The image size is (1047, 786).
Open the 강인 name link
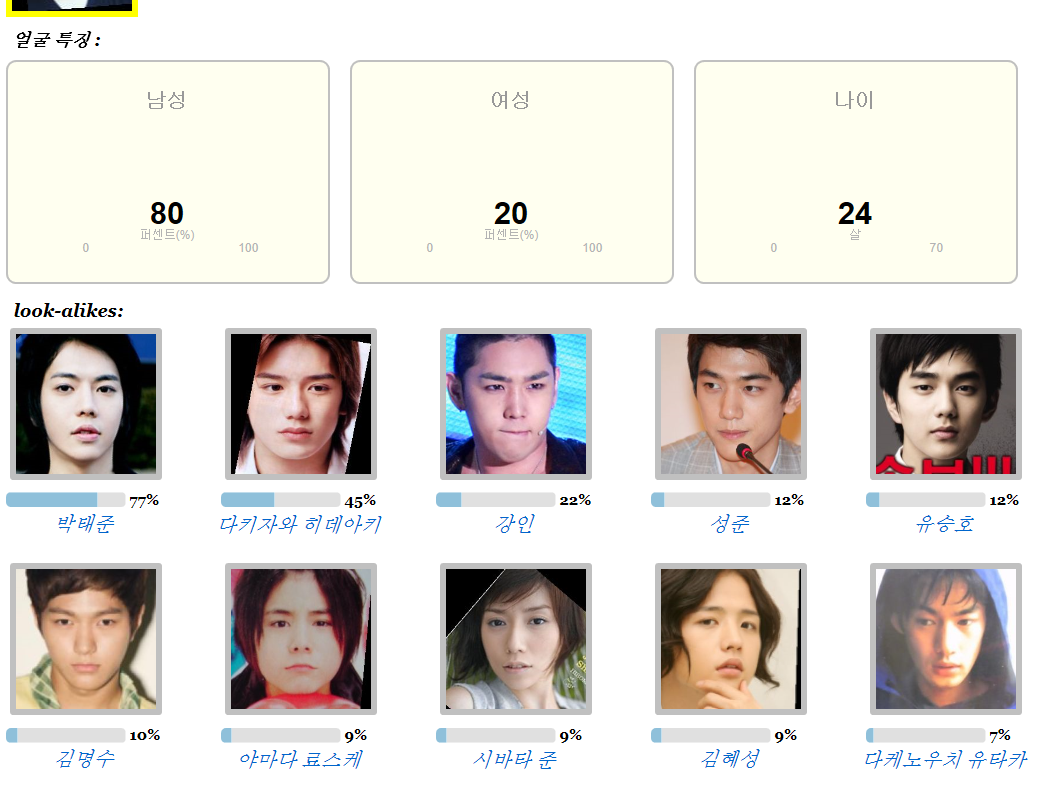(515, 524)
